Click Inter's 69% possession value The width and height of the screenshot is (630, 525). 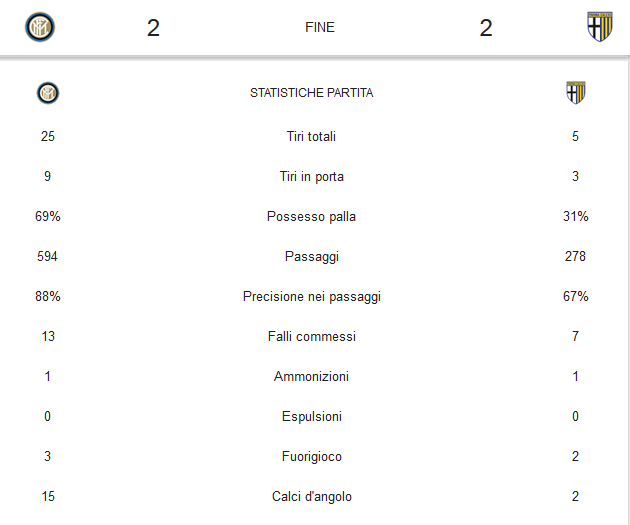click(x=48, y=217)
